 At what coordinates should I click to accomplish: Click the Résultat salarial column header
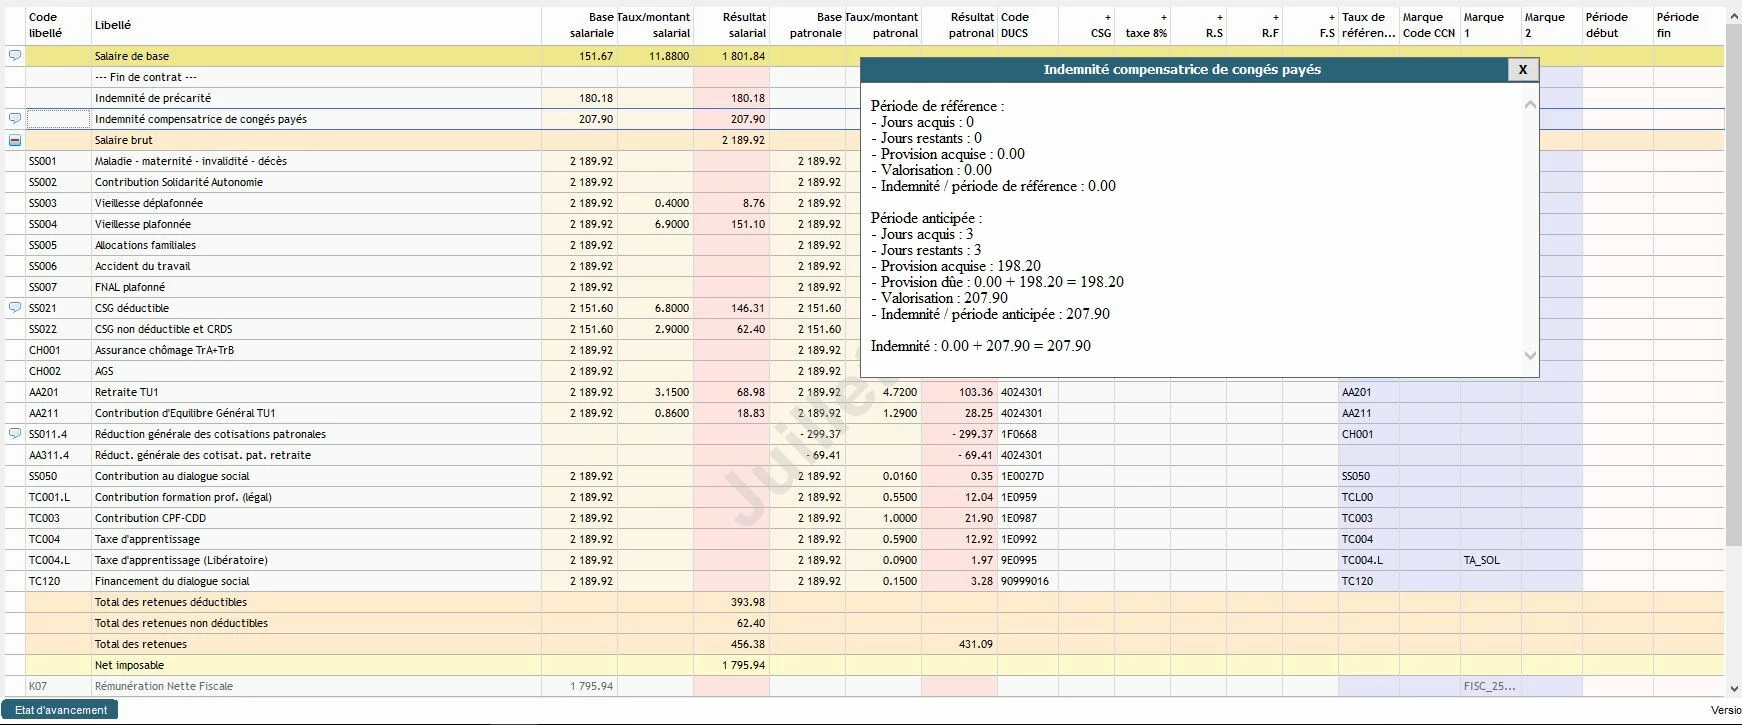[731, 25]
